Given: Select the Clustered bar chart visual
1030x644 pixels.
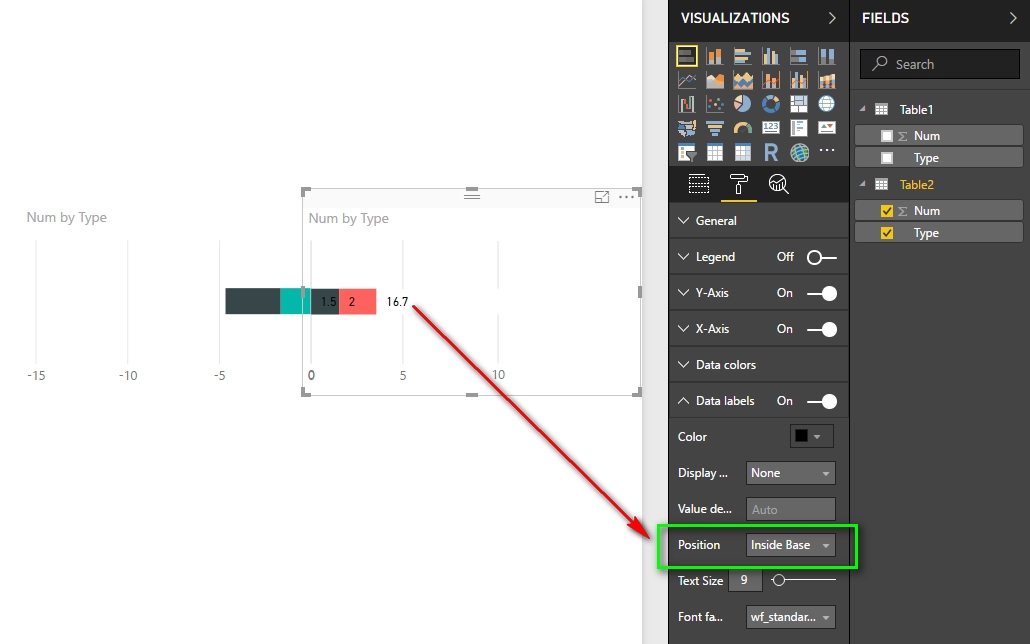Looking at the screenshot, I should [743, 56].
